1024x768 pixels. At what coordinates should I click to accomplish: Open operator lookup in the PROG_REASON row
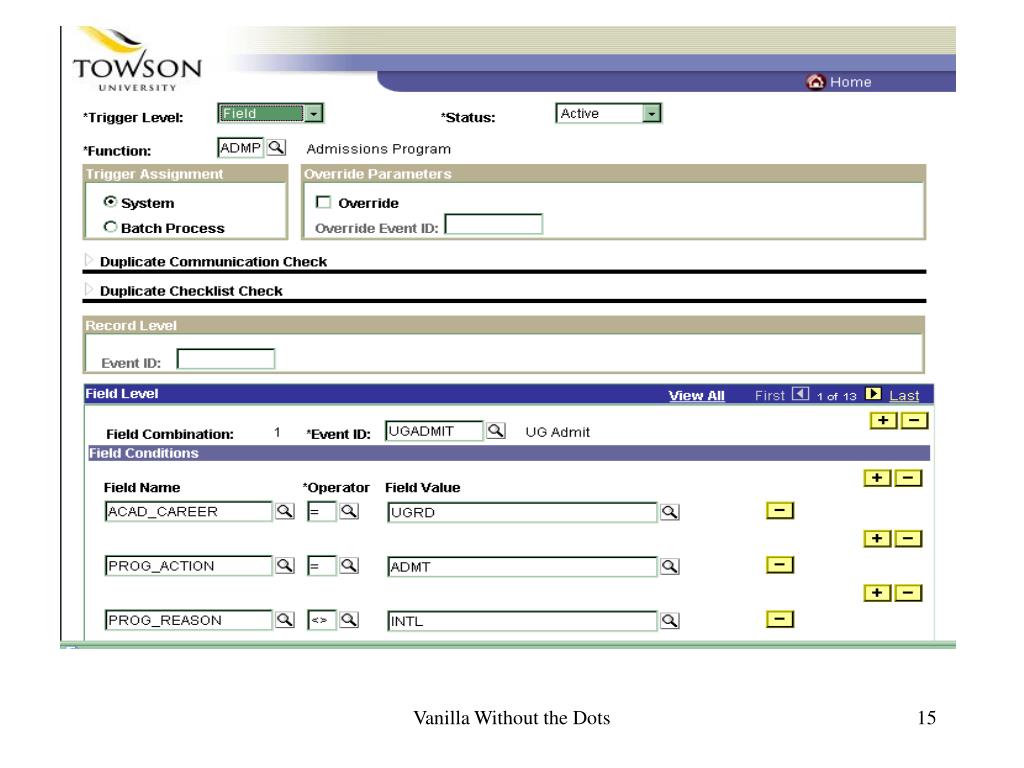pos(349,619)
